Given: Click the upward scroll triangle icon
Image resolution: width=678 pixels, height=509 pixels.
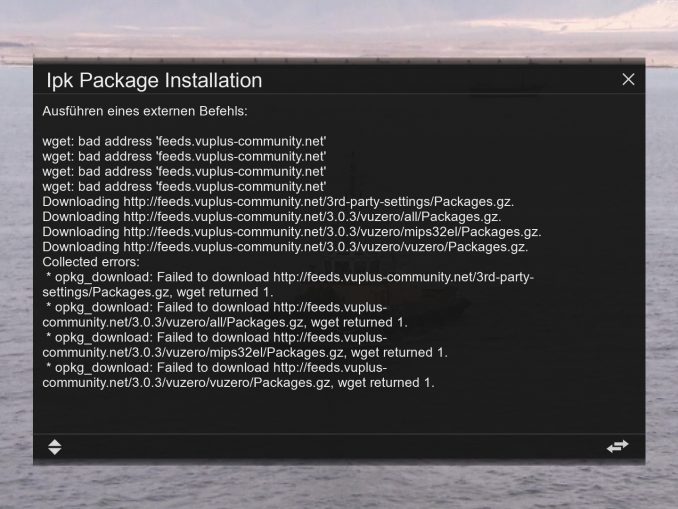Looking at the screenshot, I should pos(54,442).
